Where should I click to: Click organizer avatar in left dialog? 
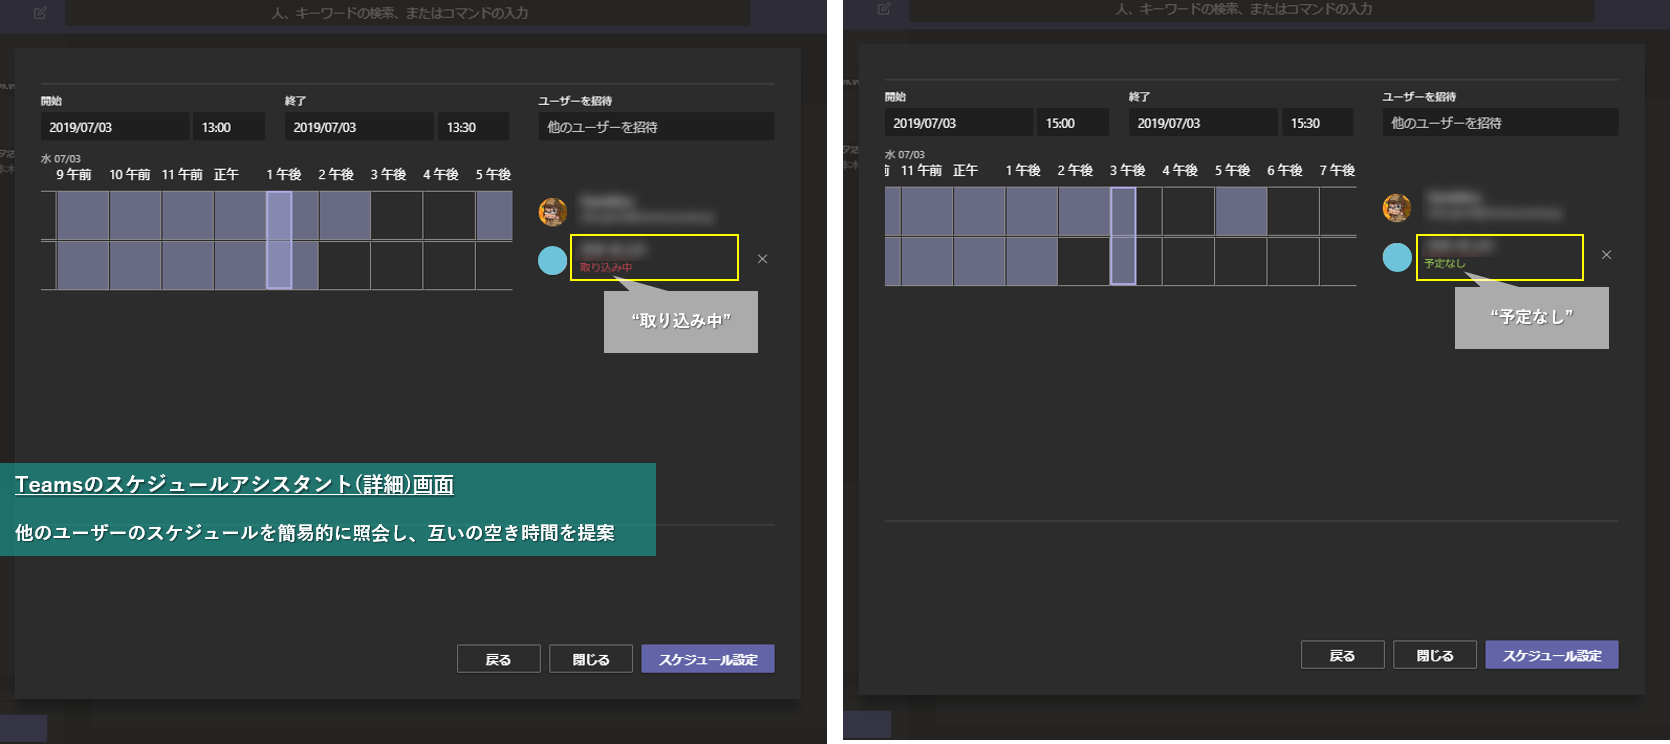click(x=553, y=212)
